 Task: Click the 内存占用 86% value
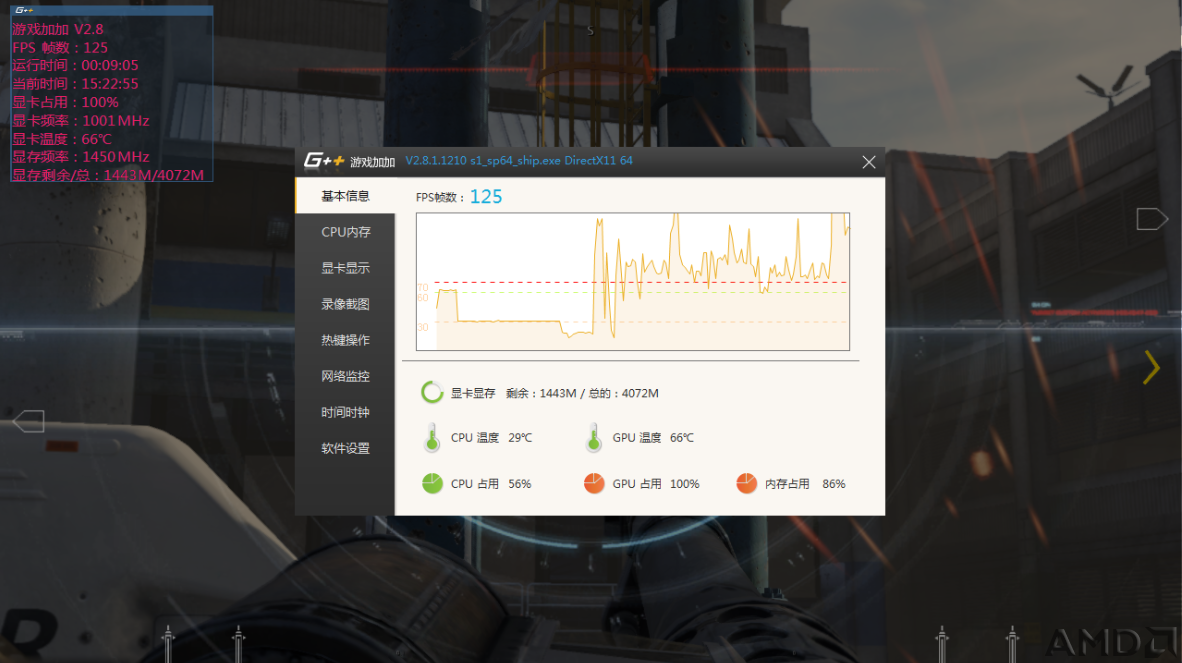pyautogui.click(x=834, y=484)
